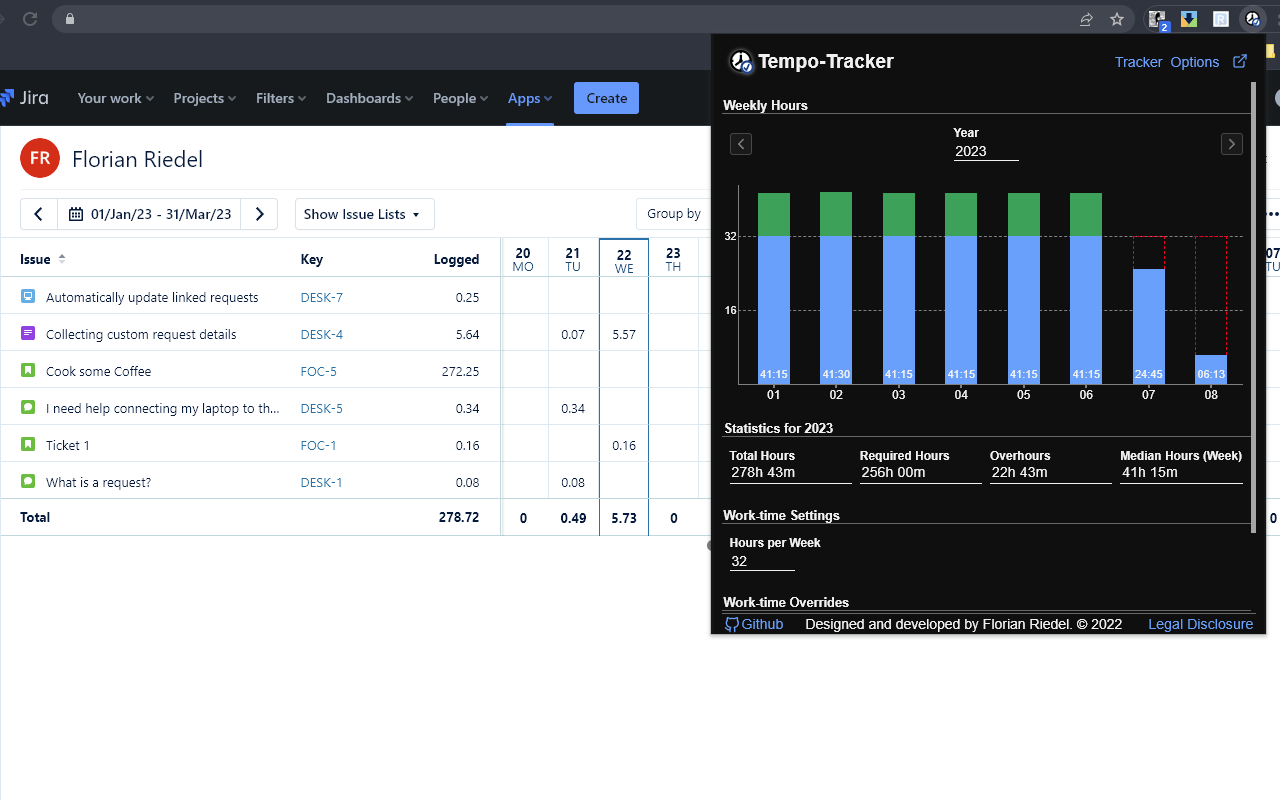Click the Create button

pyautogui.click(x=606, y=98)
